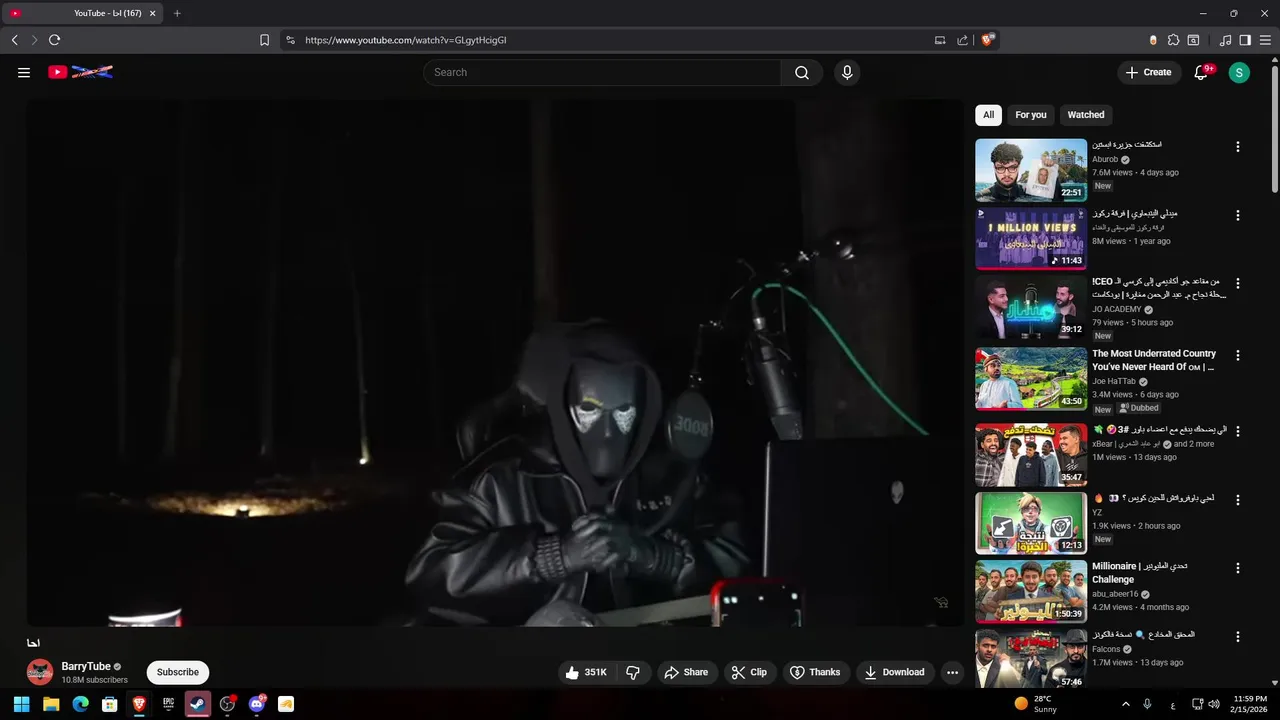Screen dimensions: 1280x720
Task: Open a new browser tab
Action: 177,13
